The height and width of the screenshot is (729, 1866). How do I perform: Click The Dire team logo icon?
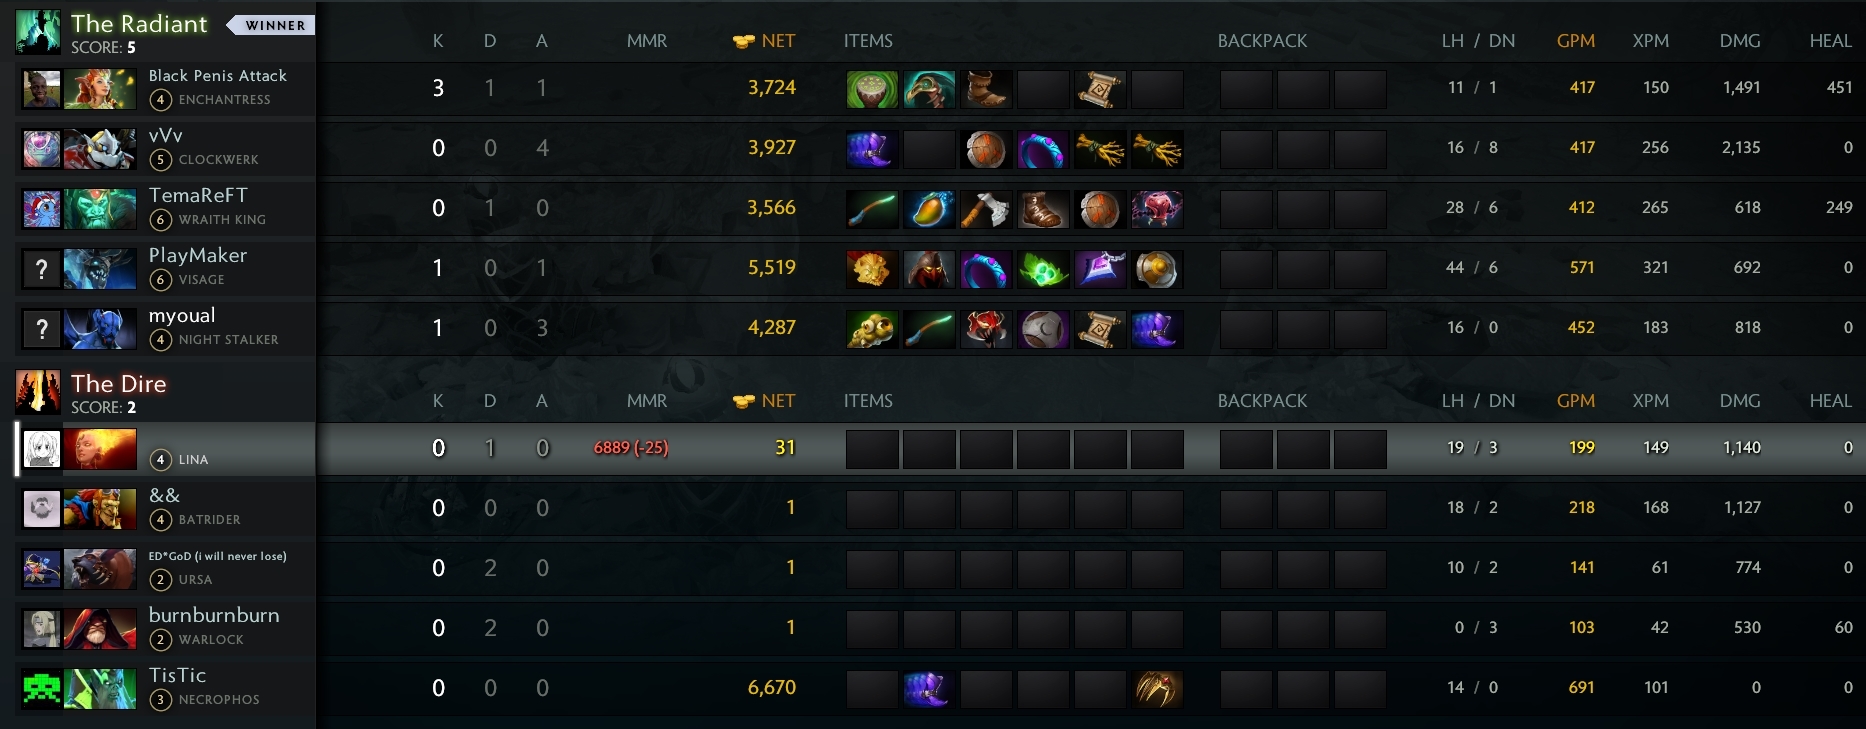[39, 392]
